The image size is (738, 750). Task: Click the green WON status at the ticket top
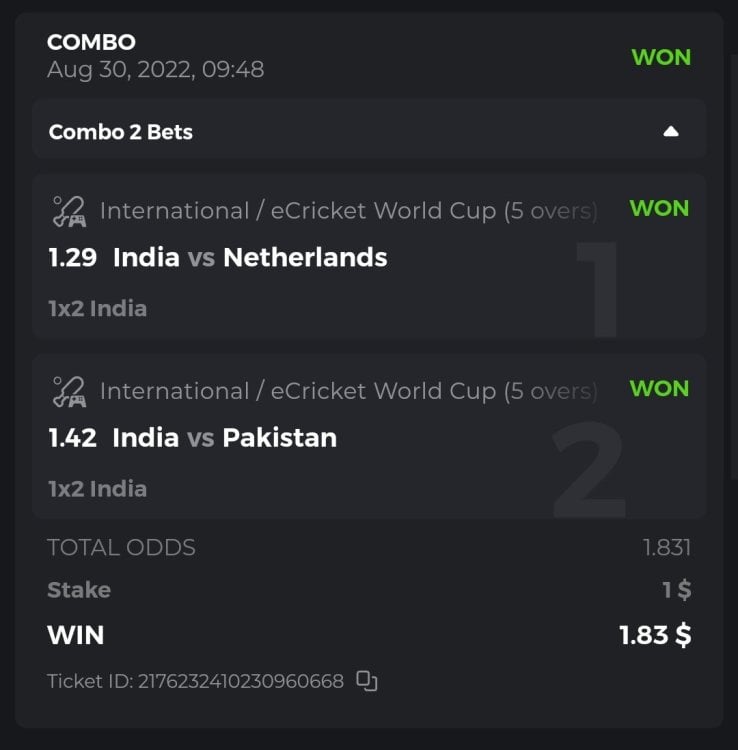click(661, 56)
